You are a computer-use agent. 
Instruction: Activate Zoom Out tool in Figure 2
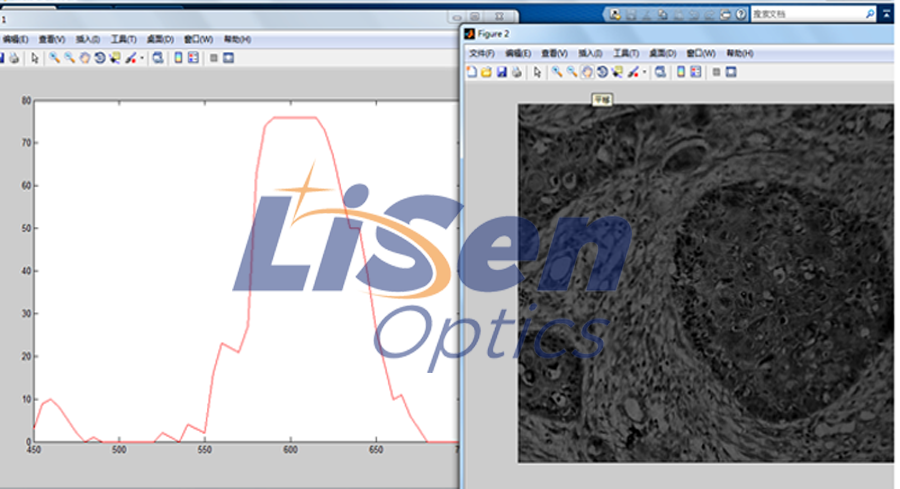point(572,72)
